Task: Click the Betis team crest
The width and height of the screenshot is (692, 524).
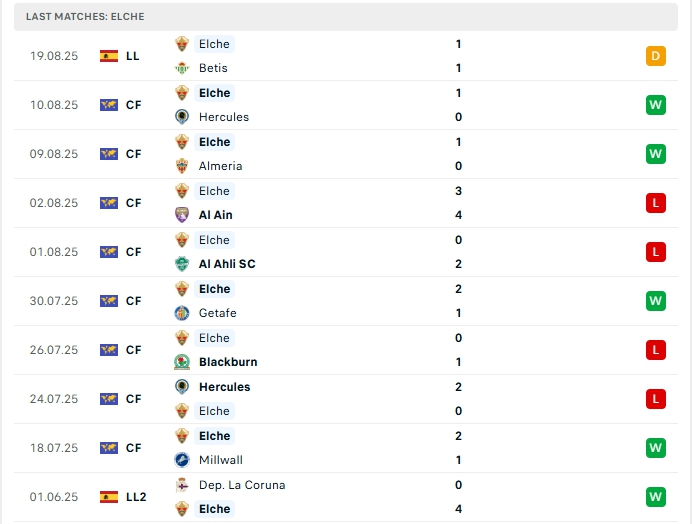Action: pyautogui.click(x=182, y=68)
